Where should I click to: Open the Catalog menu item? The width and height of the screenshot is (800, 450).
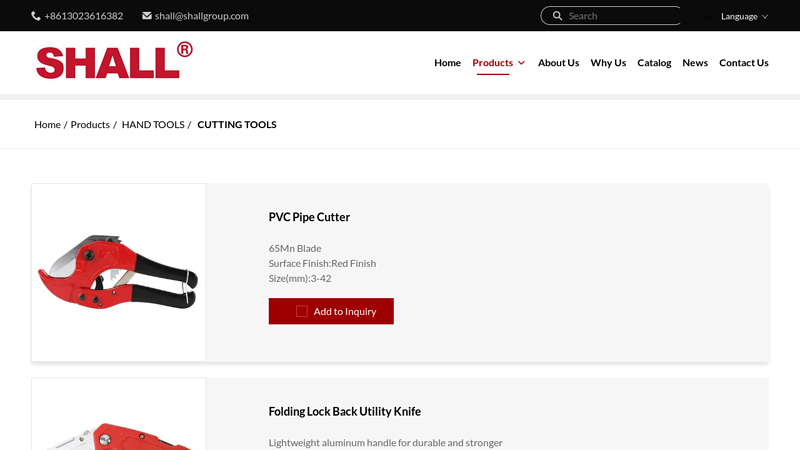[654, 63]
